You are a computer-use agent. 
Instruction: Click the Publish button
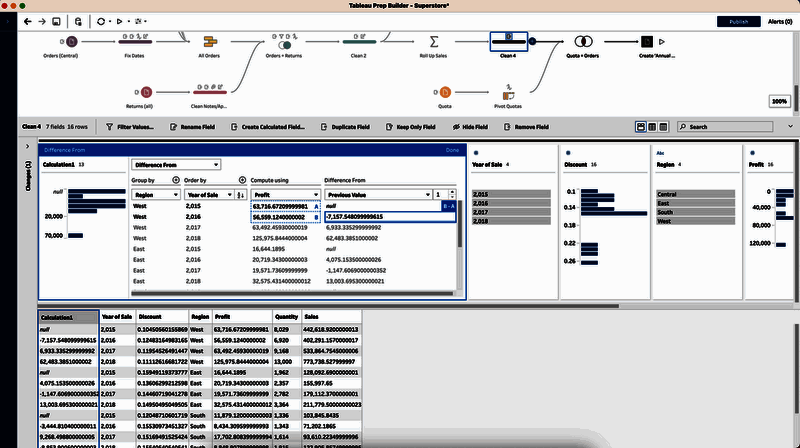(738, 21)
